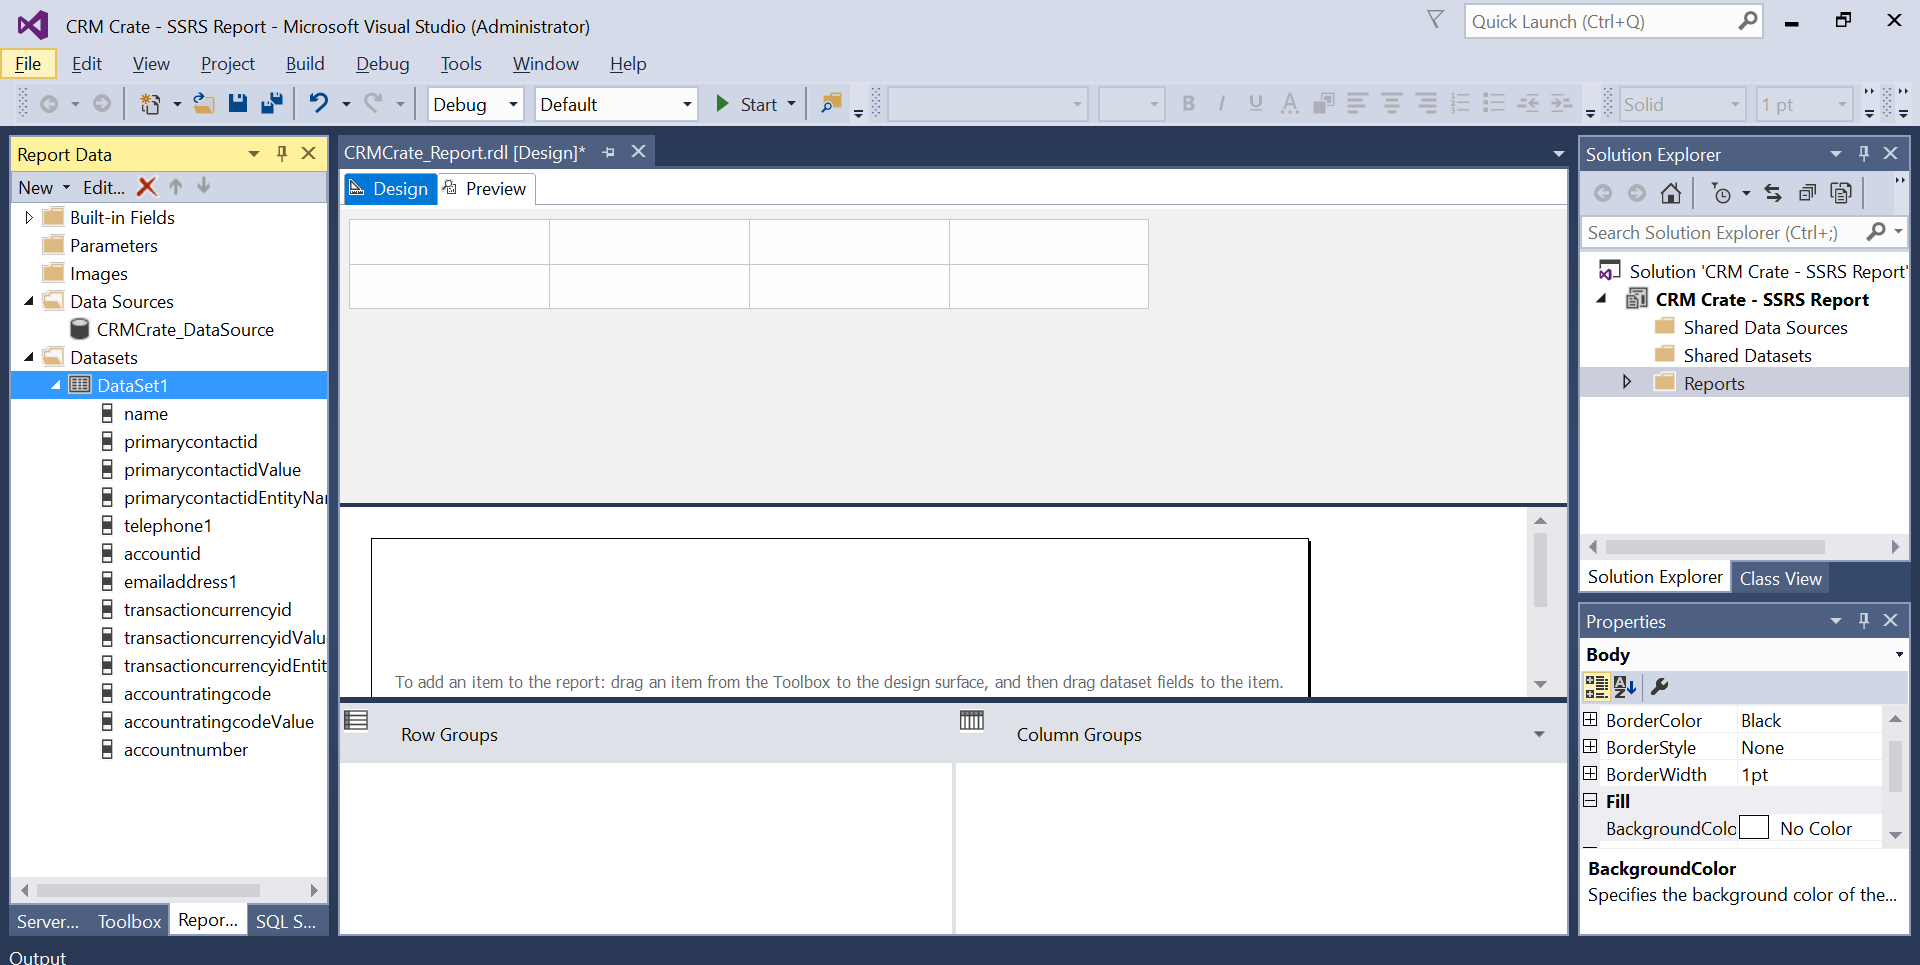This screenshot has width=1920, height=965.
Task: Click the Delete icon in Report Data toolbar
Action: 146,187
